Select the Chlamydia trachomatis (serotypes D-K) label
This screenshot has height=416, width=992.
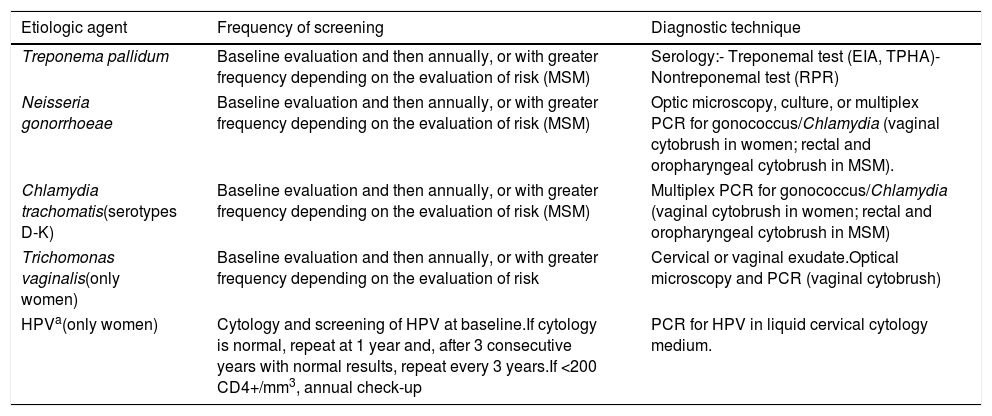click(67, 208)
